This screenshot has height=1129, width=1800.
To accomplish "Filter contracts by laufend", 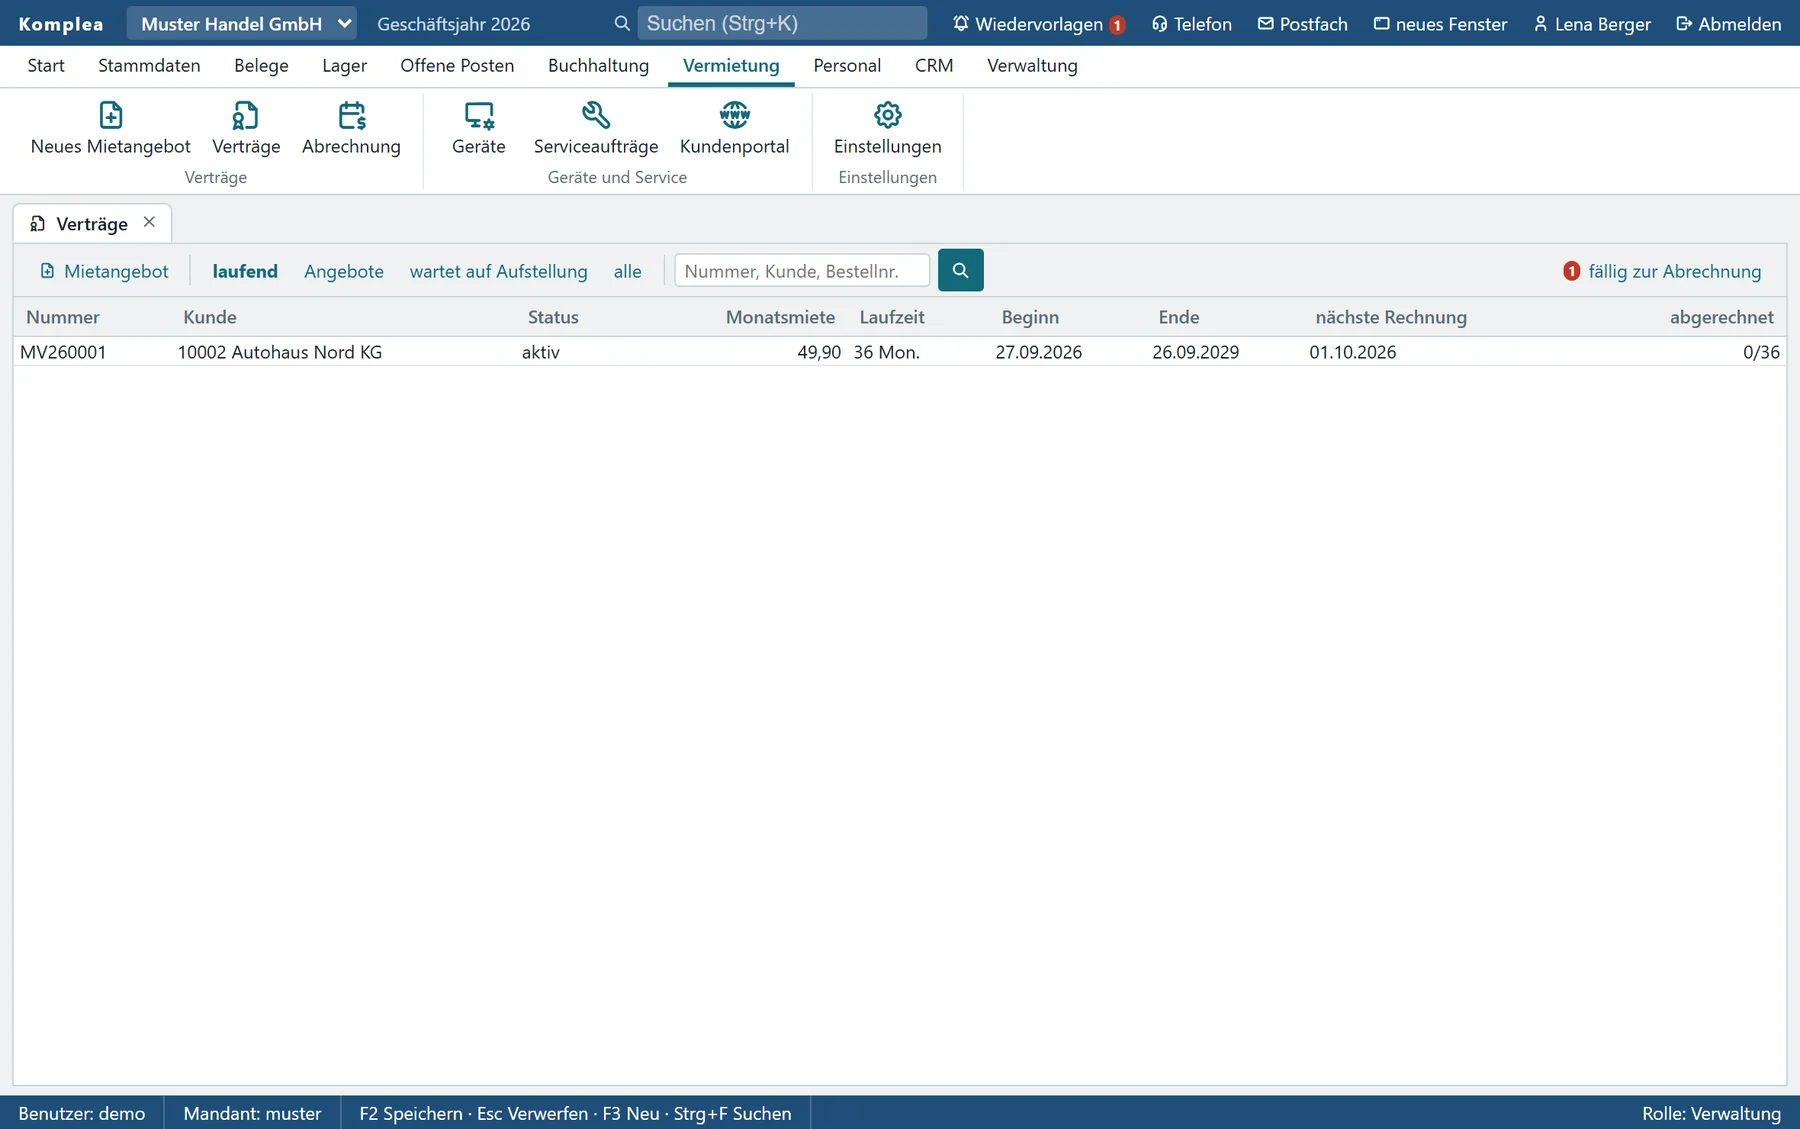I will (x=245, y=271).
